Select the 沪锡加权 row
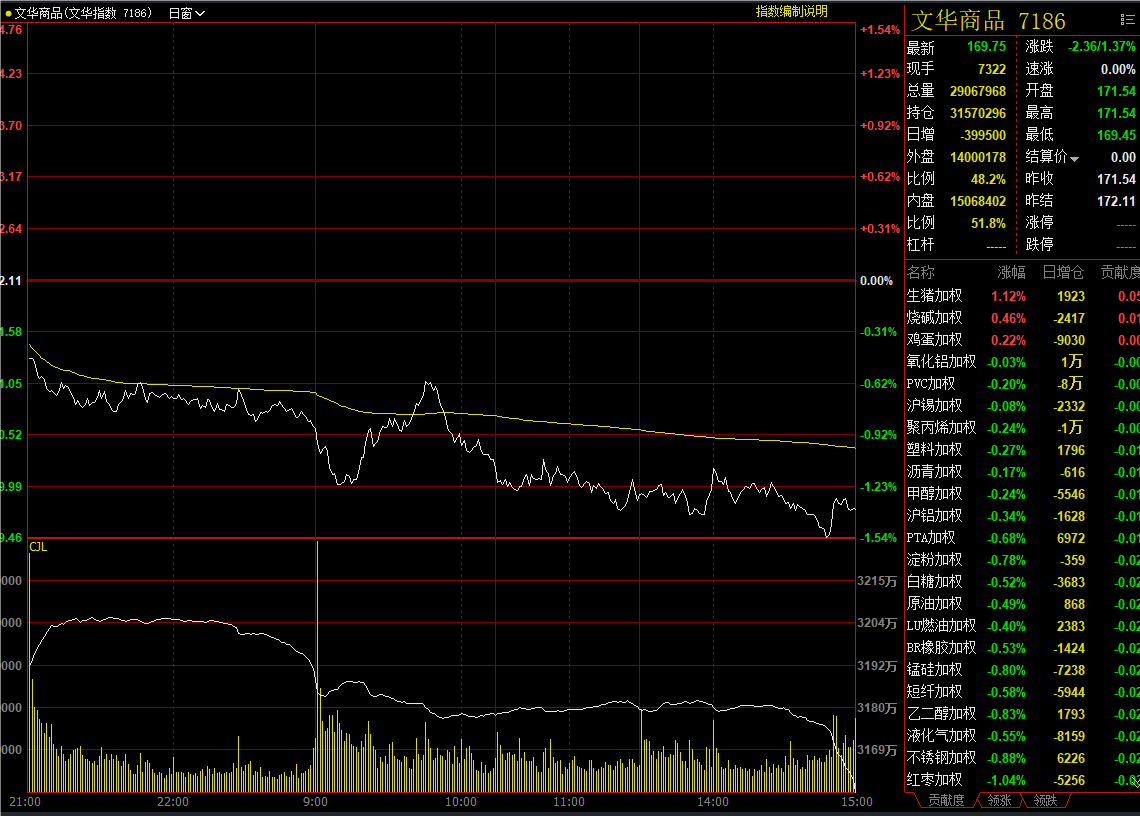The image size is (1140, 816). [934, 406]
